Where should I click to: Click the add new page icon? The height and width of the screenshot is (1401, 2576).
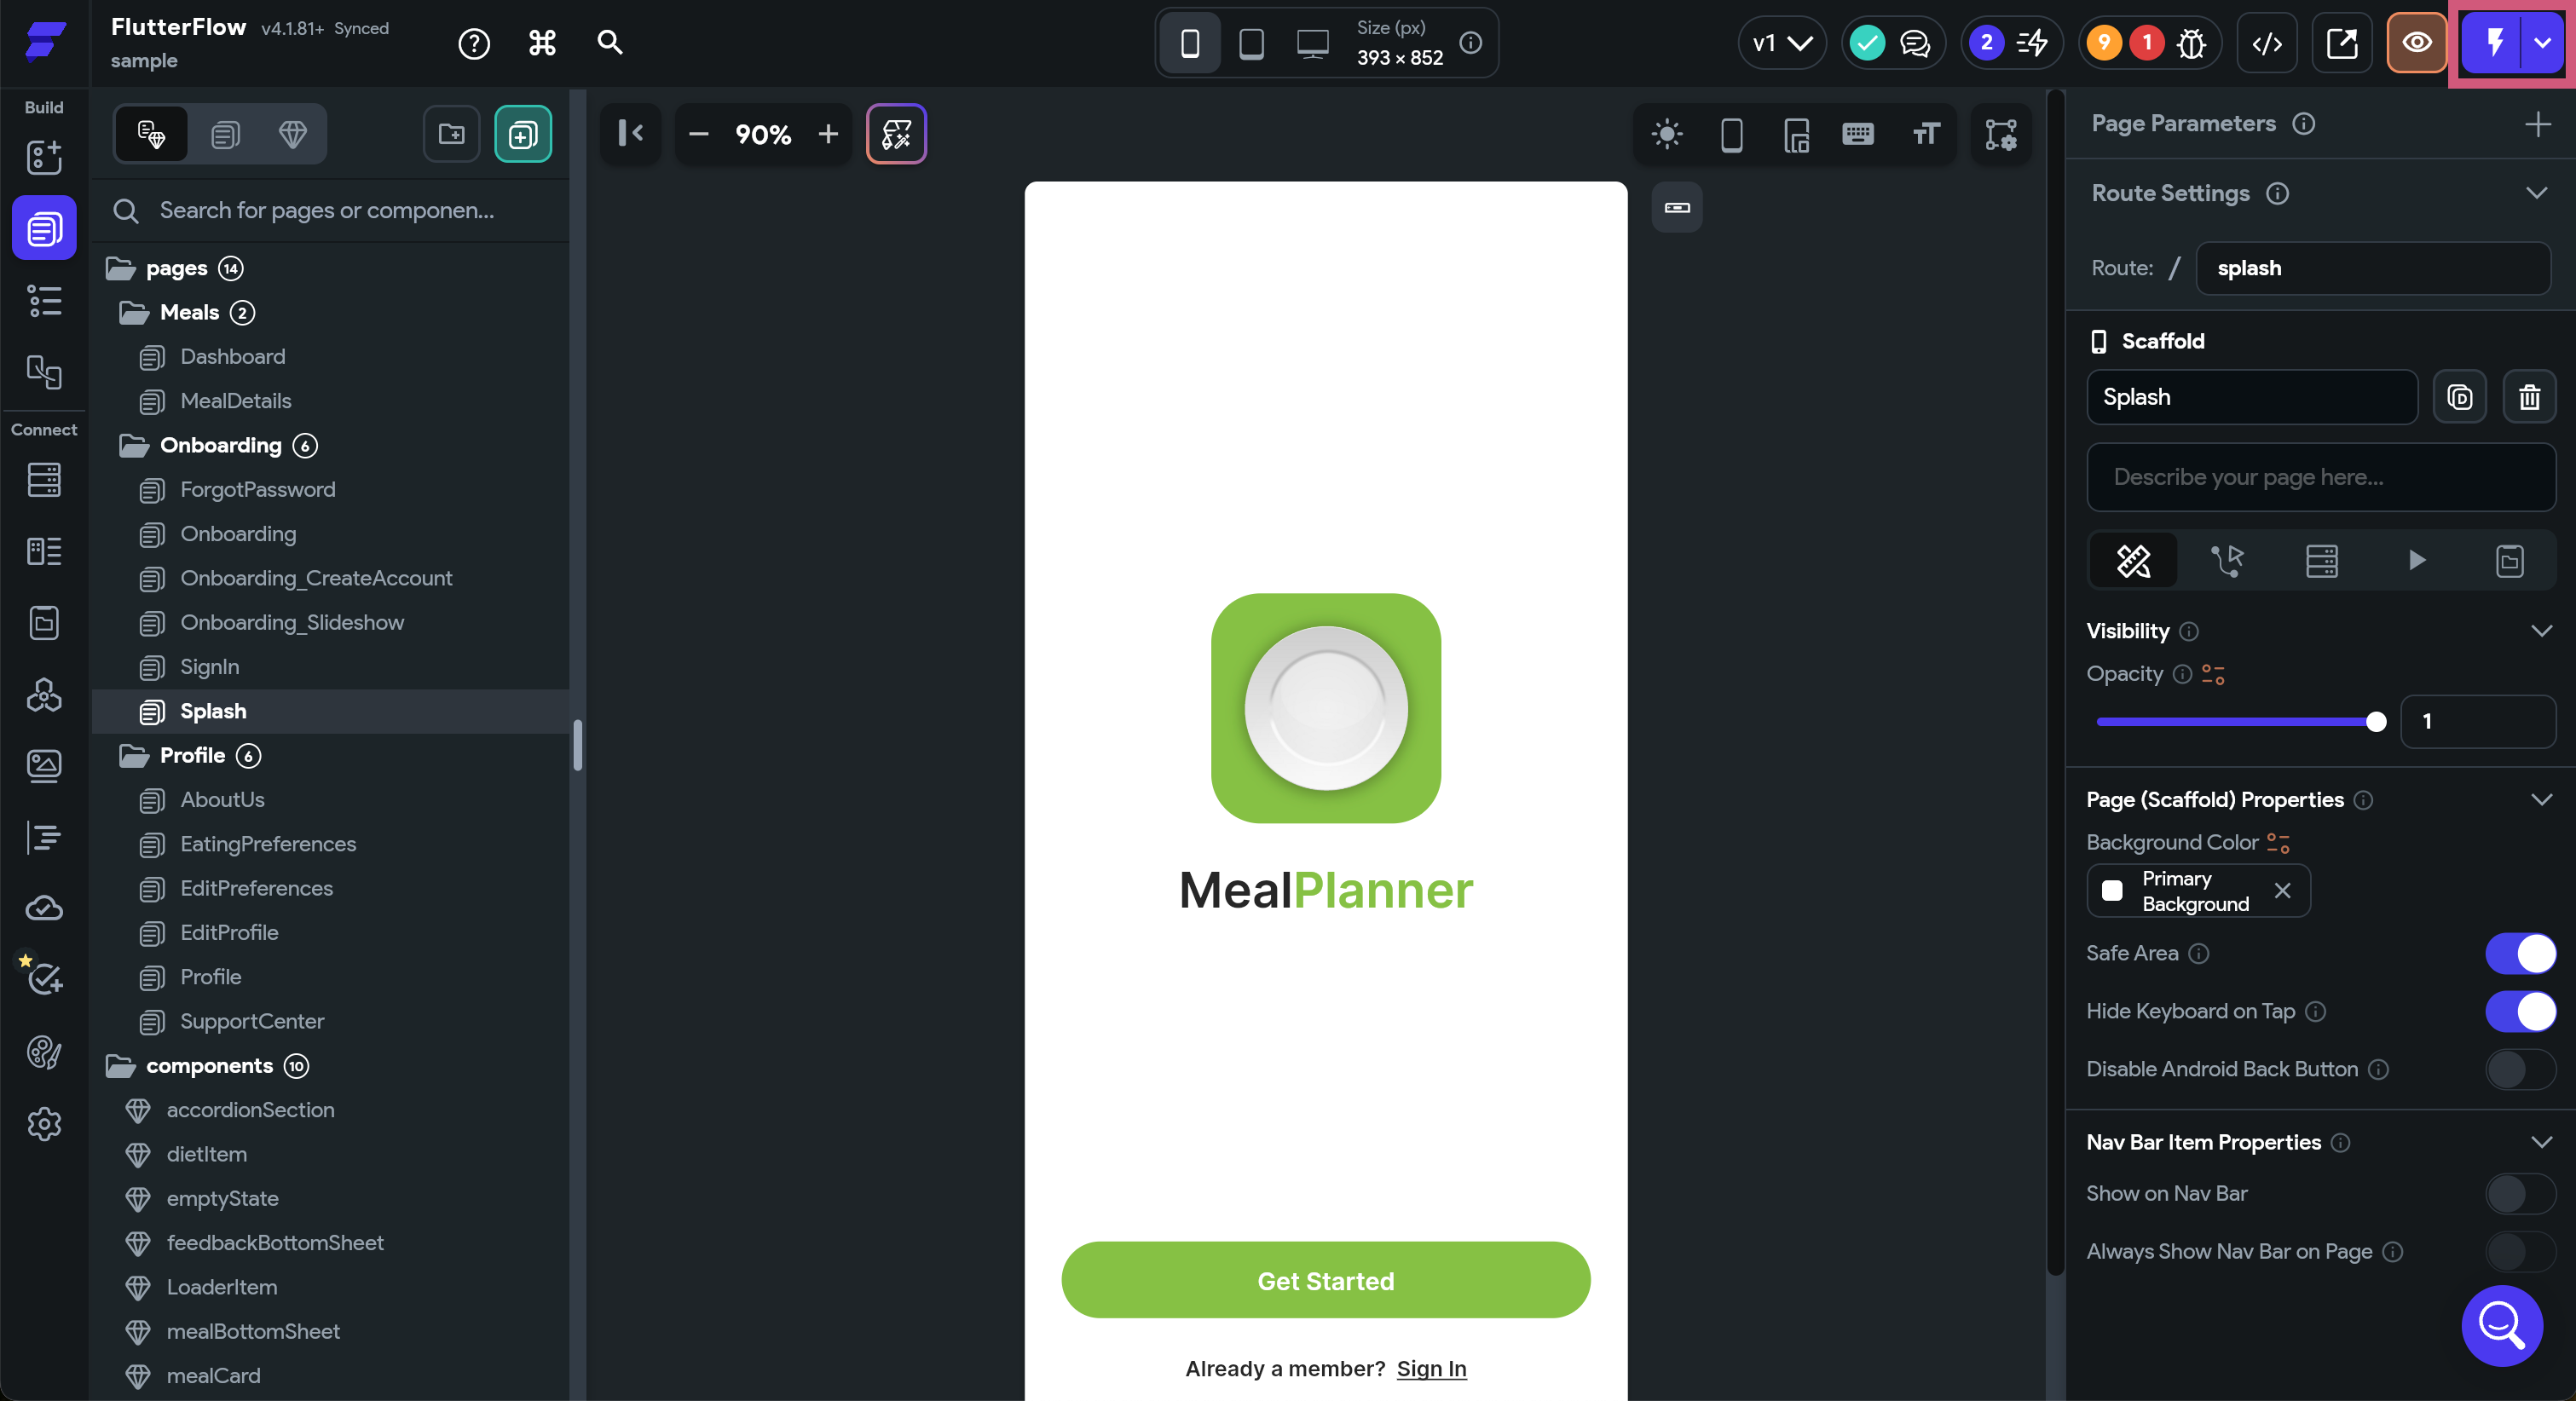click(x=523, y=134)
